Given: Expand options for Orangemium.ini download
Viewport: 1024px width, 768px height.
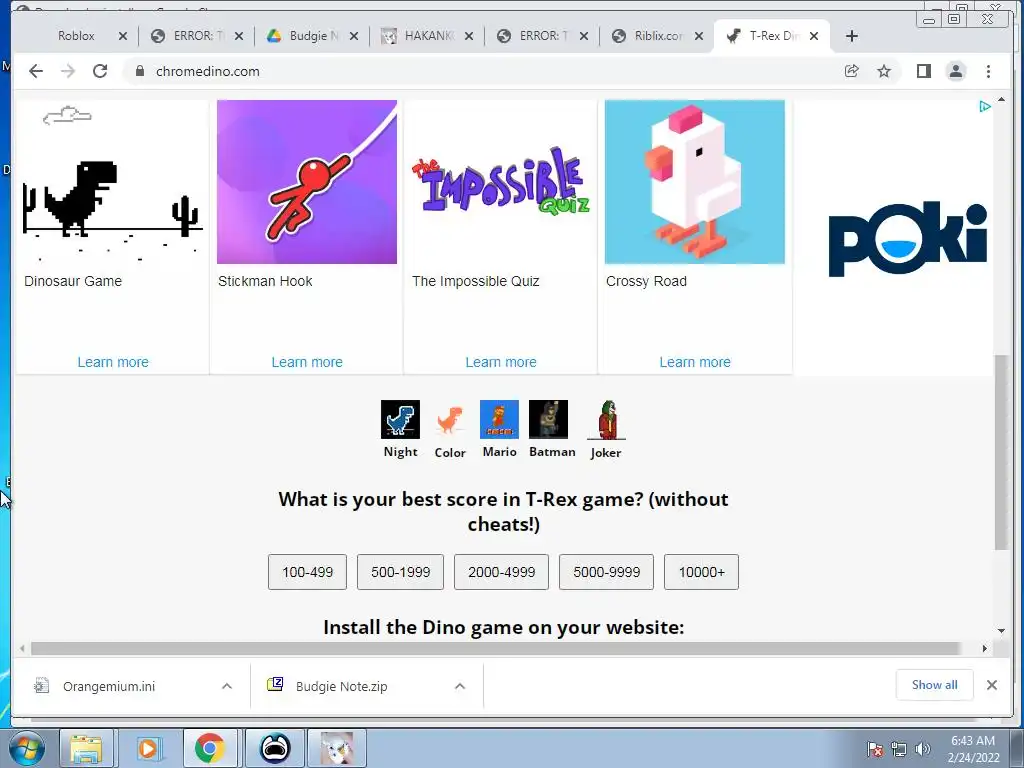Looking at the screenshot, I should [227, 686].
